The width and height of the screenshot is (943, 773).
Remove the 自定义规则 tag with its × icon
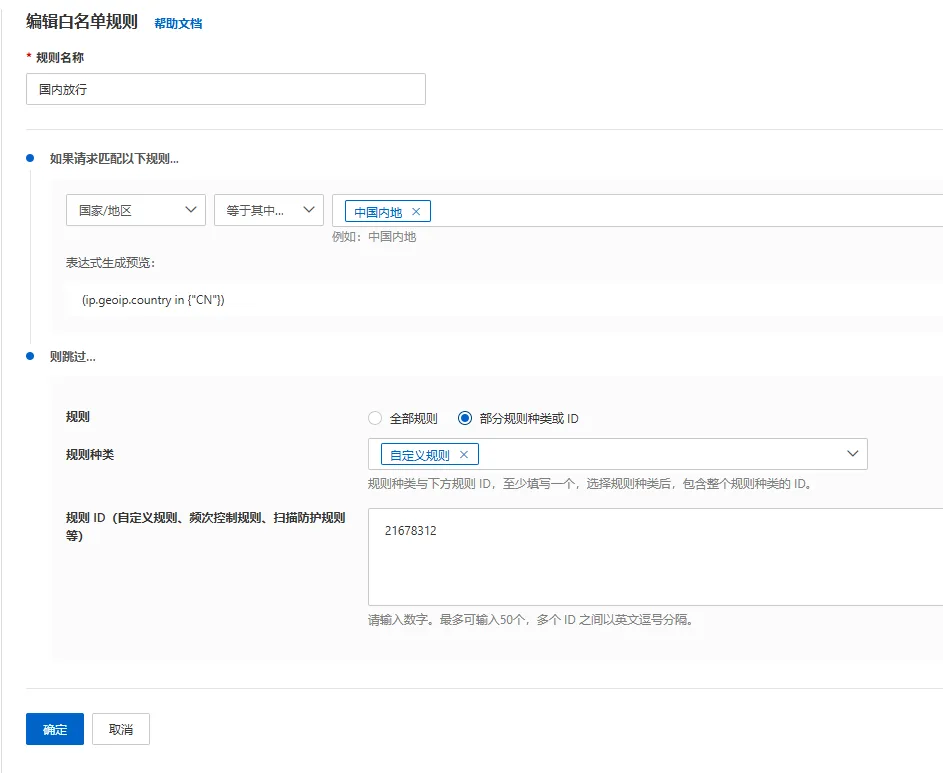[463, 455]
